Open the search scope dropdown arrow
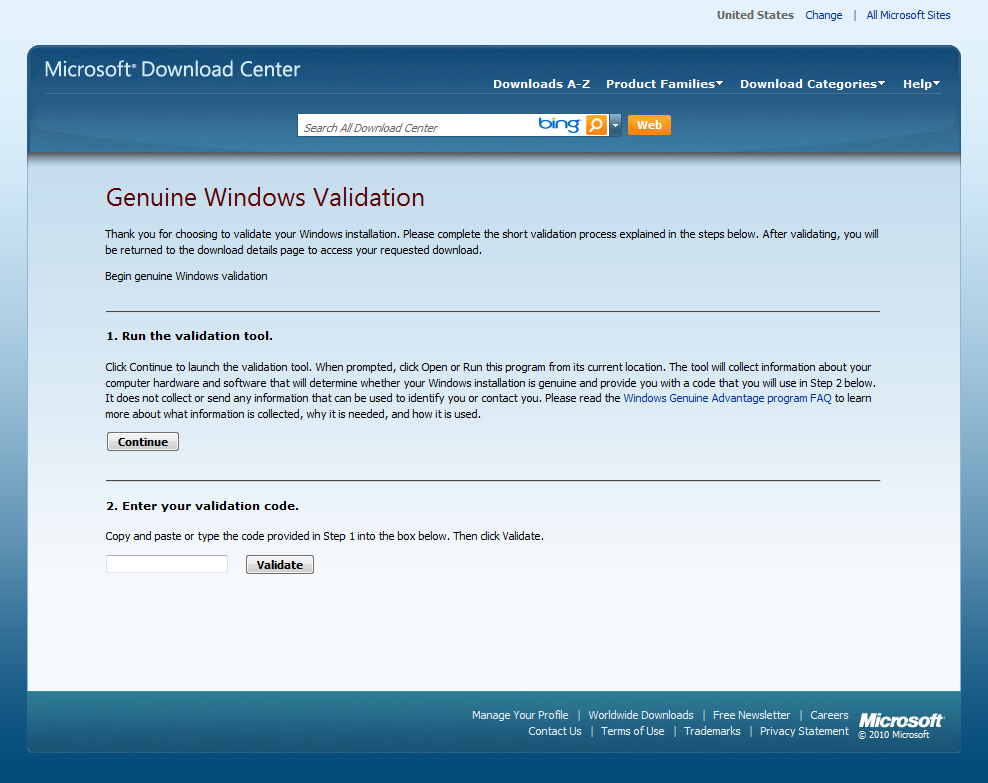The height and width of the screenshot is (783, 988). pos(616,125)
